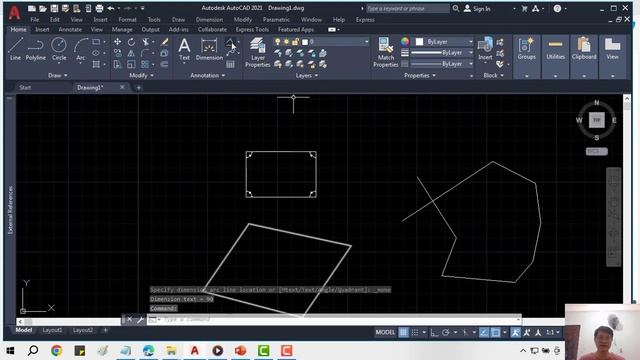Viewport: 640px width, 360px height.
Task: Click the Rectangle draw tool icon
Action: [x=96, y=42]
